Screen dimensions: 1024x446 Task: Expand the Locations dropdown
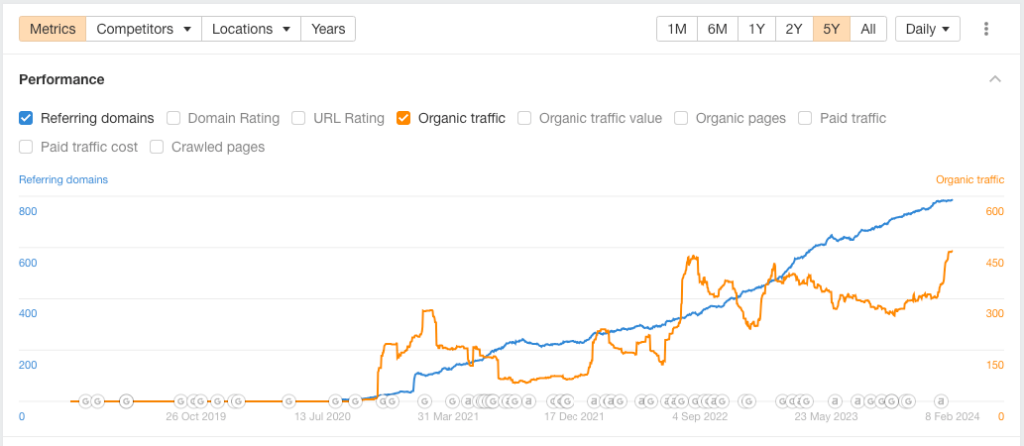point(251,29)
